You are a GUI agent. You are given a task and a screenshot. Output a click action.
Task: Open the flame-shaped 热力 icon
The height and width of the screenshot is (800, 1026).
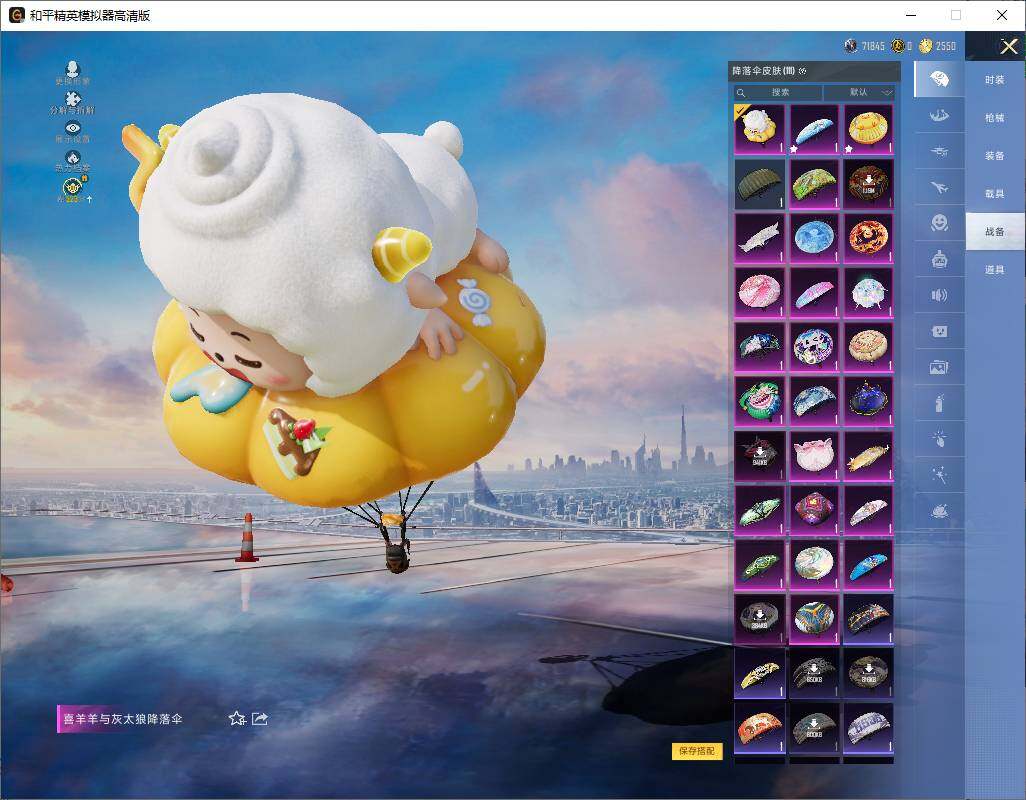(73, 157)
